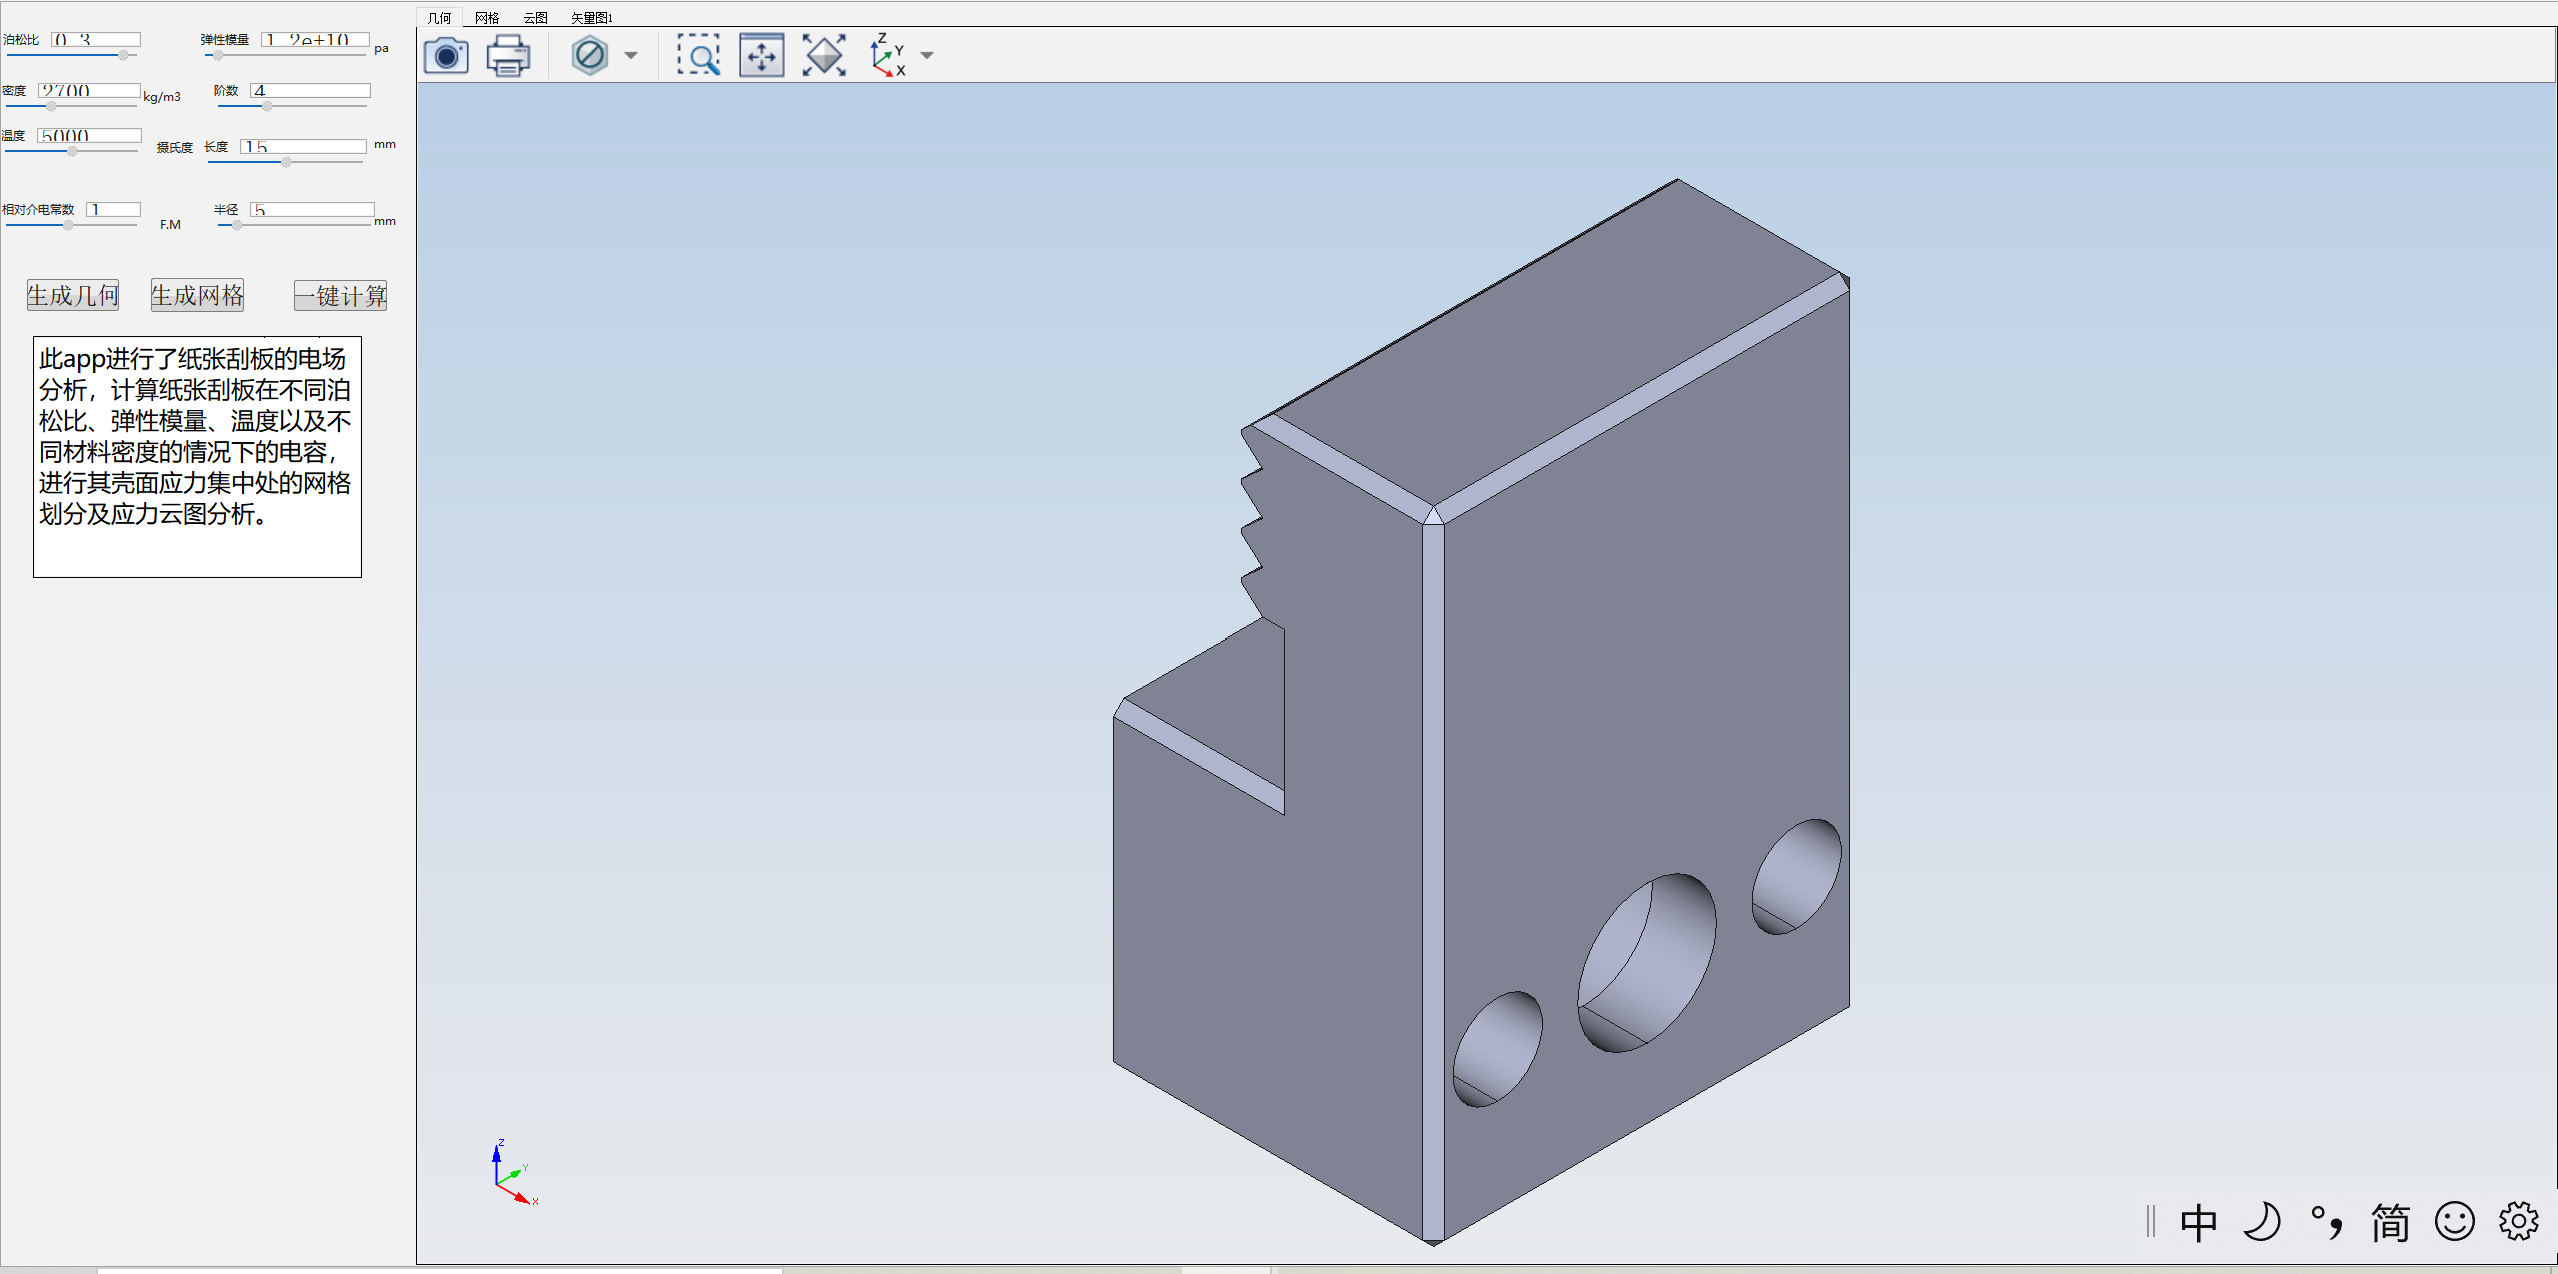Focus the 长度 input field

tap(304, 146)
